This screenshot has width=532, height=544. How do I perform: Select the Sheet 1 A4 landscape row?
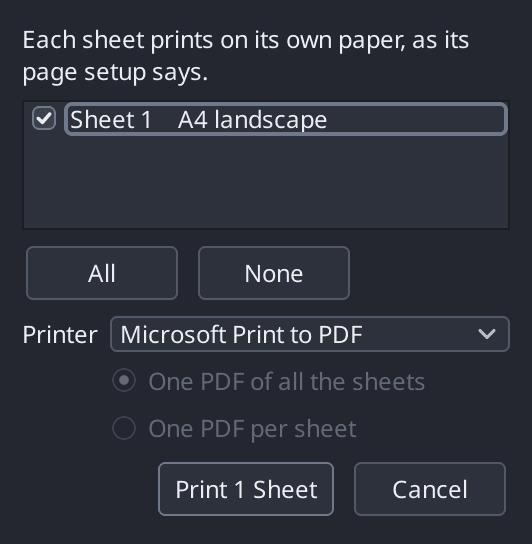(286, 119)
